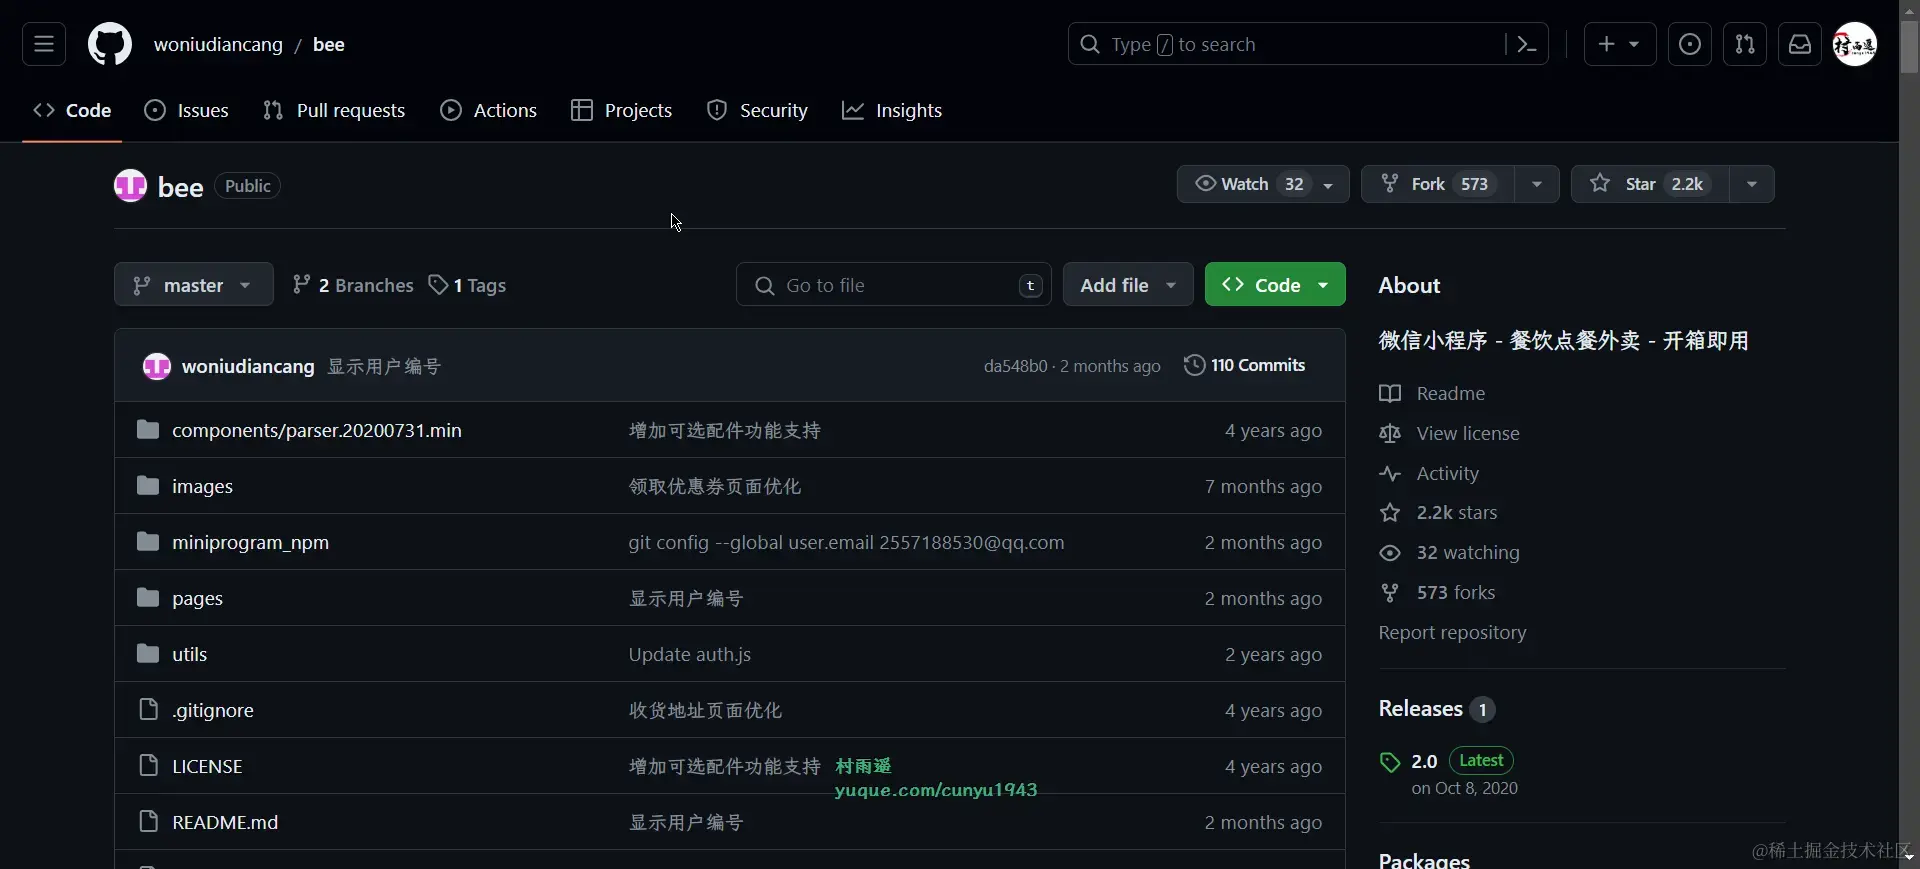Viewport: 1920px width, 869px height.
Task: Go to GitHub home via Octocat logo
Action: (x=110, y=44)
